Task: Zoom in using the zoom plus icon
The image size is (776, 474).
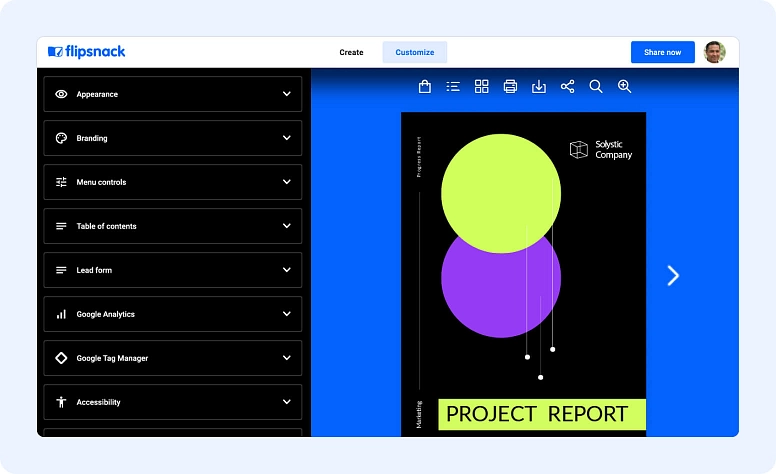Action: tap(625, 87)
